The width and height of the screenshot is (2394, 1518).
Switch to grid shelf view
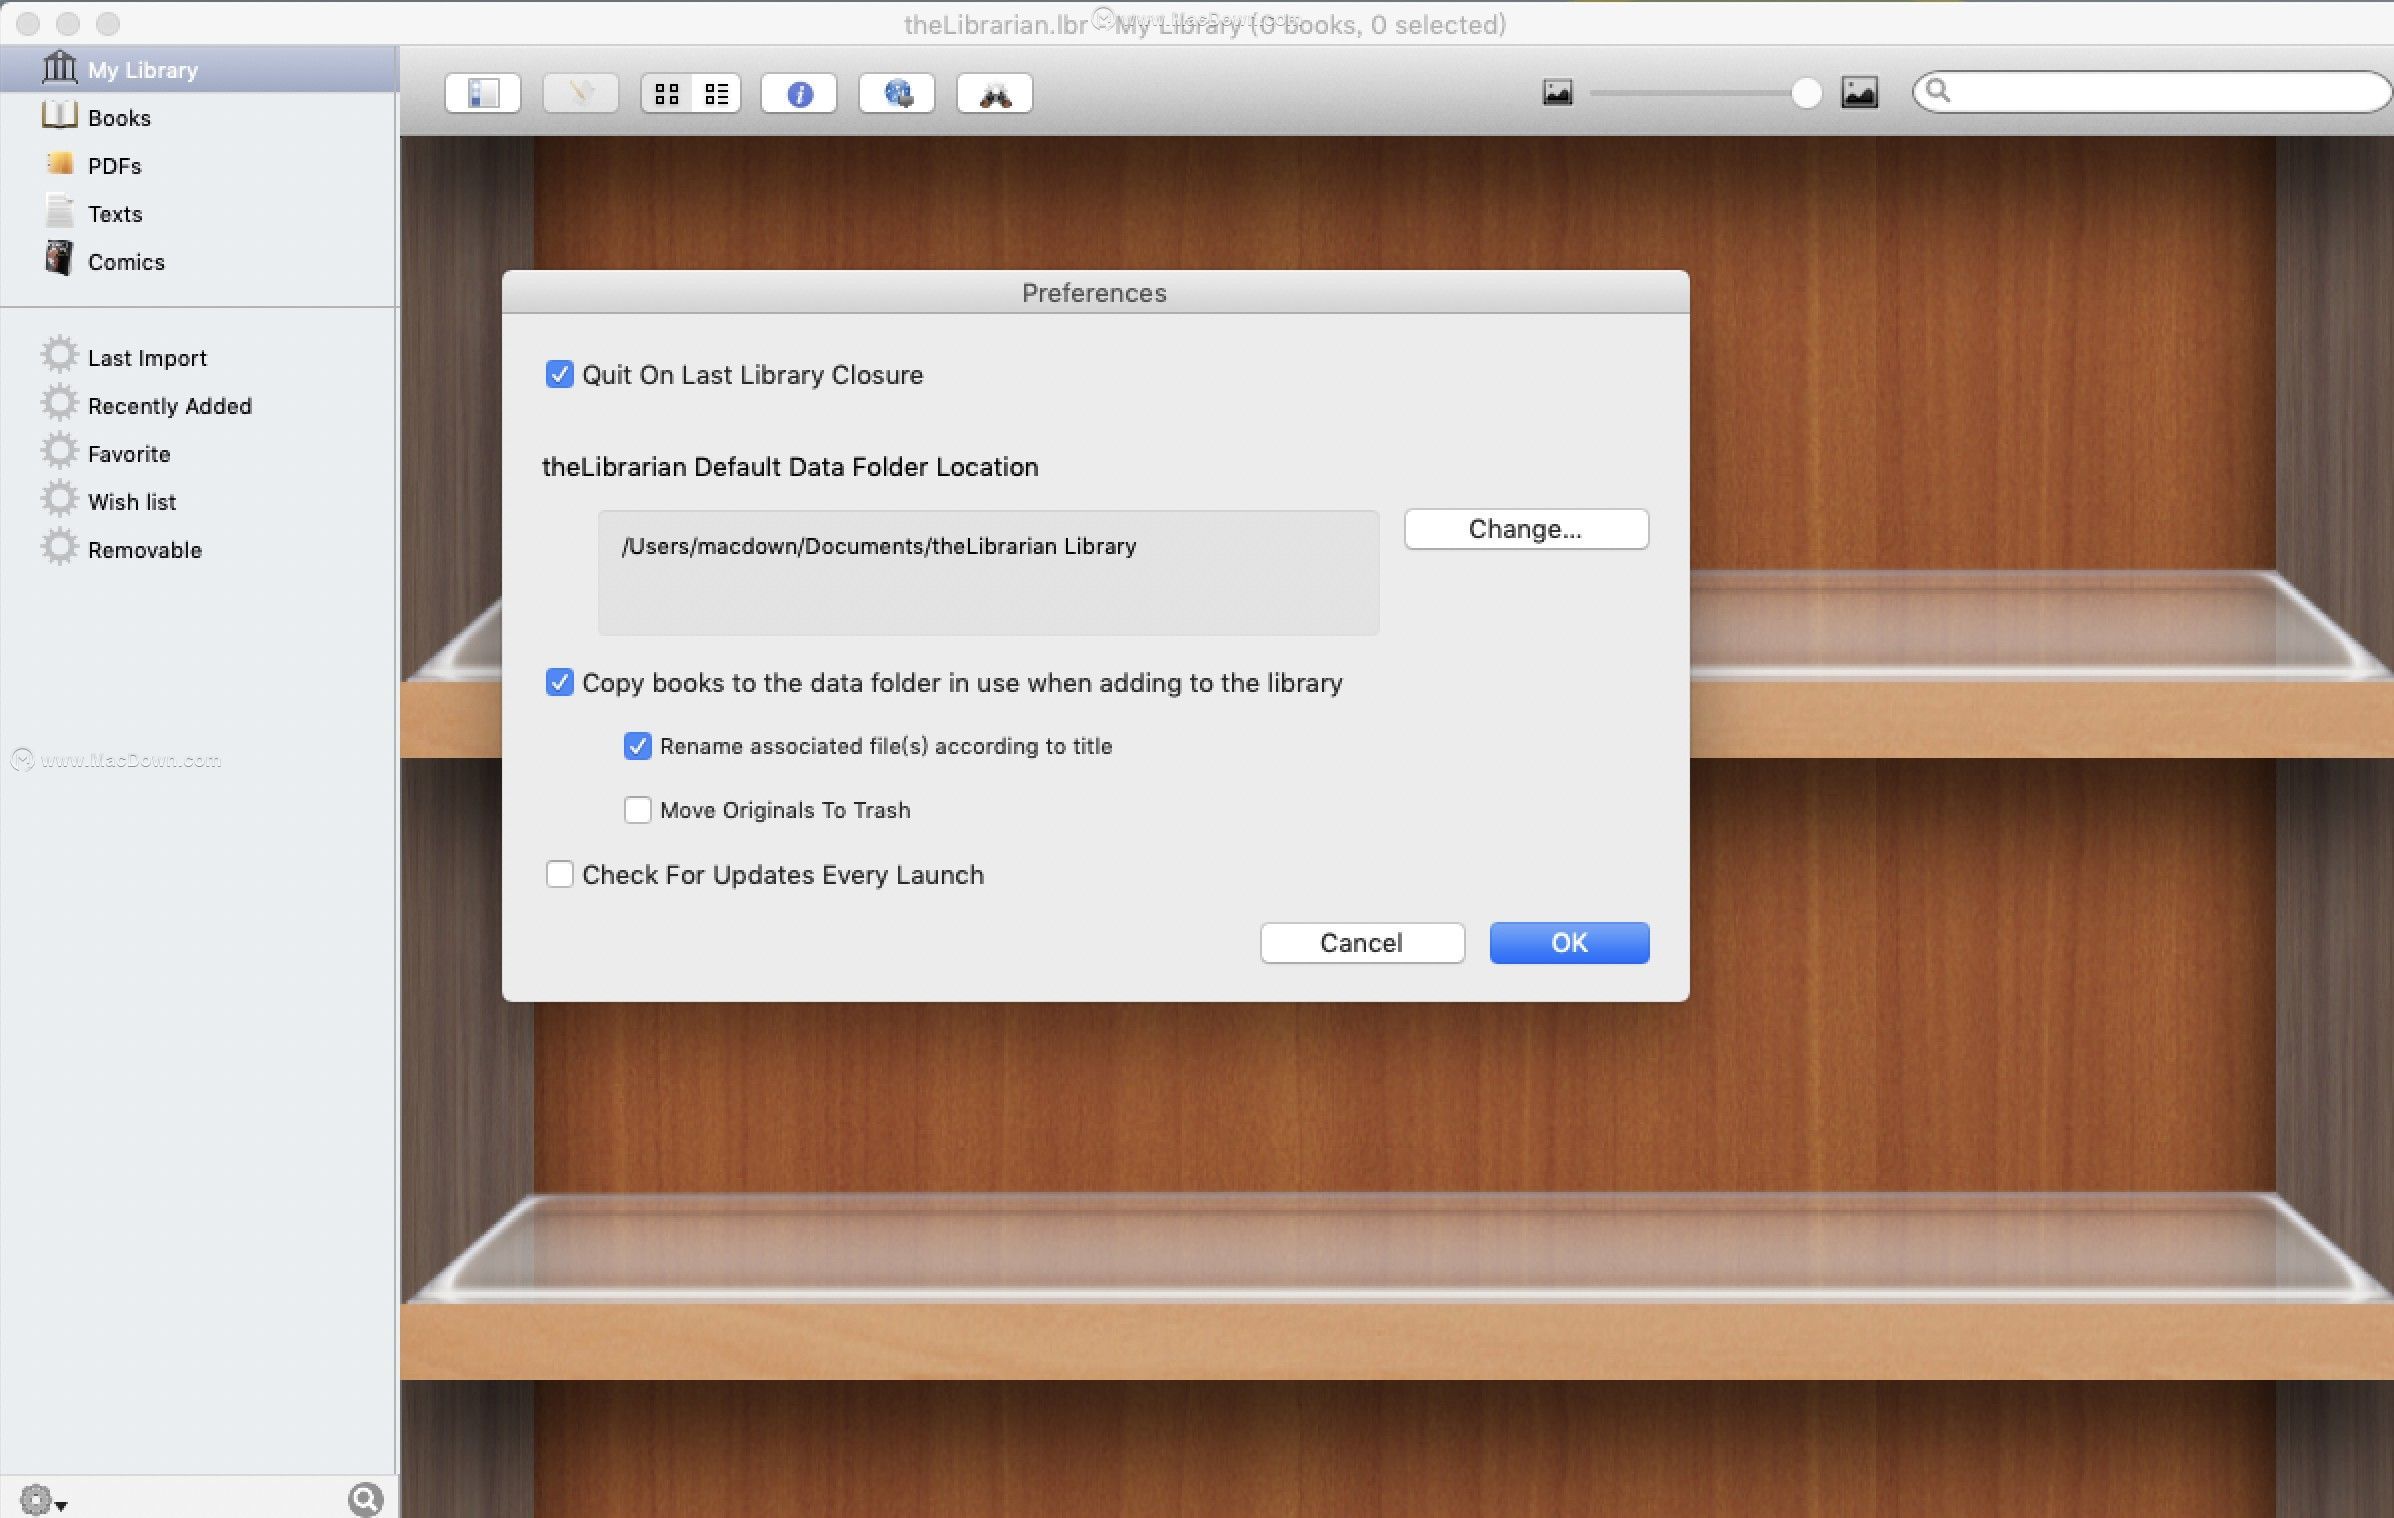click(x=666, y=94)
